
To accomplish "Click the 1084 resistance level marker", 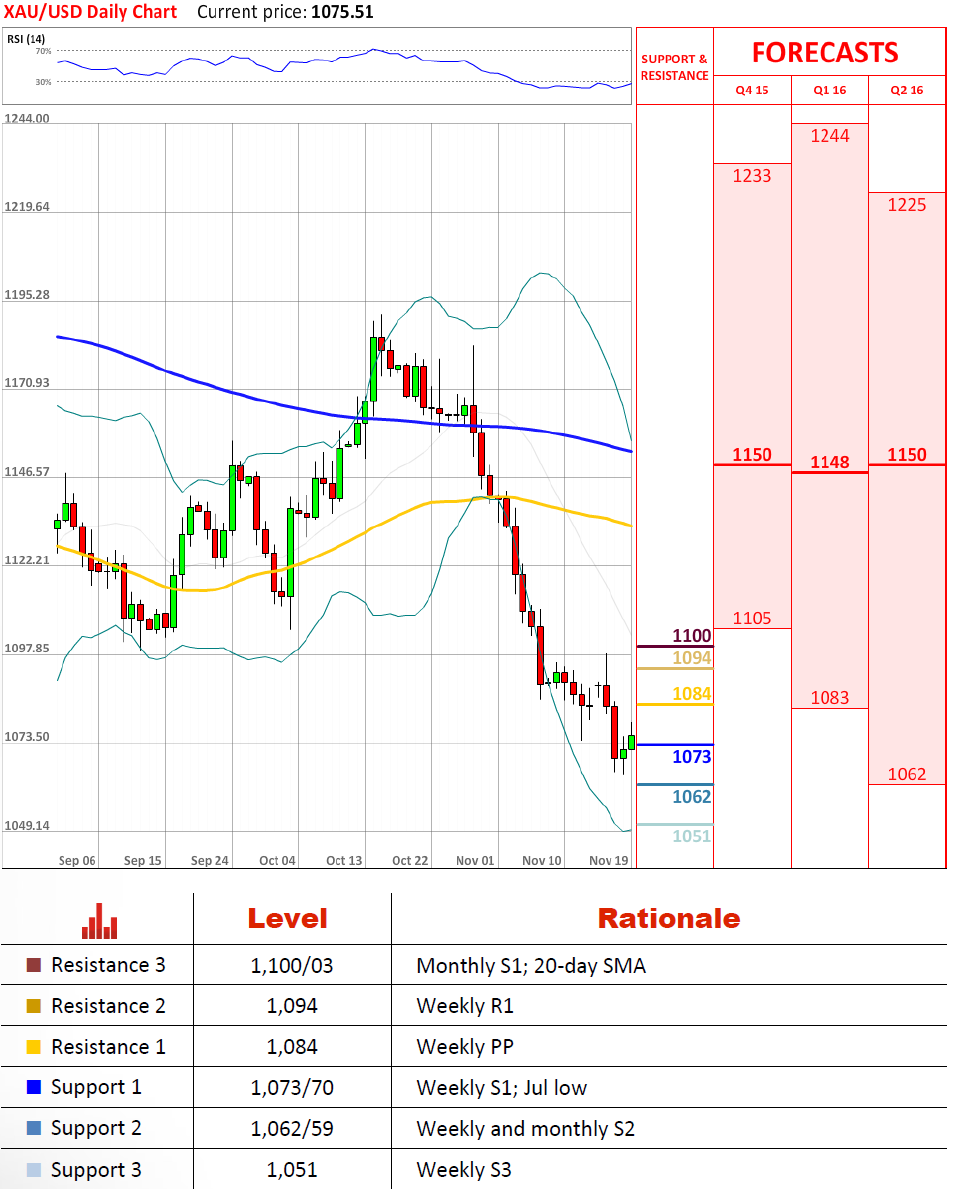I will [691, 694].
